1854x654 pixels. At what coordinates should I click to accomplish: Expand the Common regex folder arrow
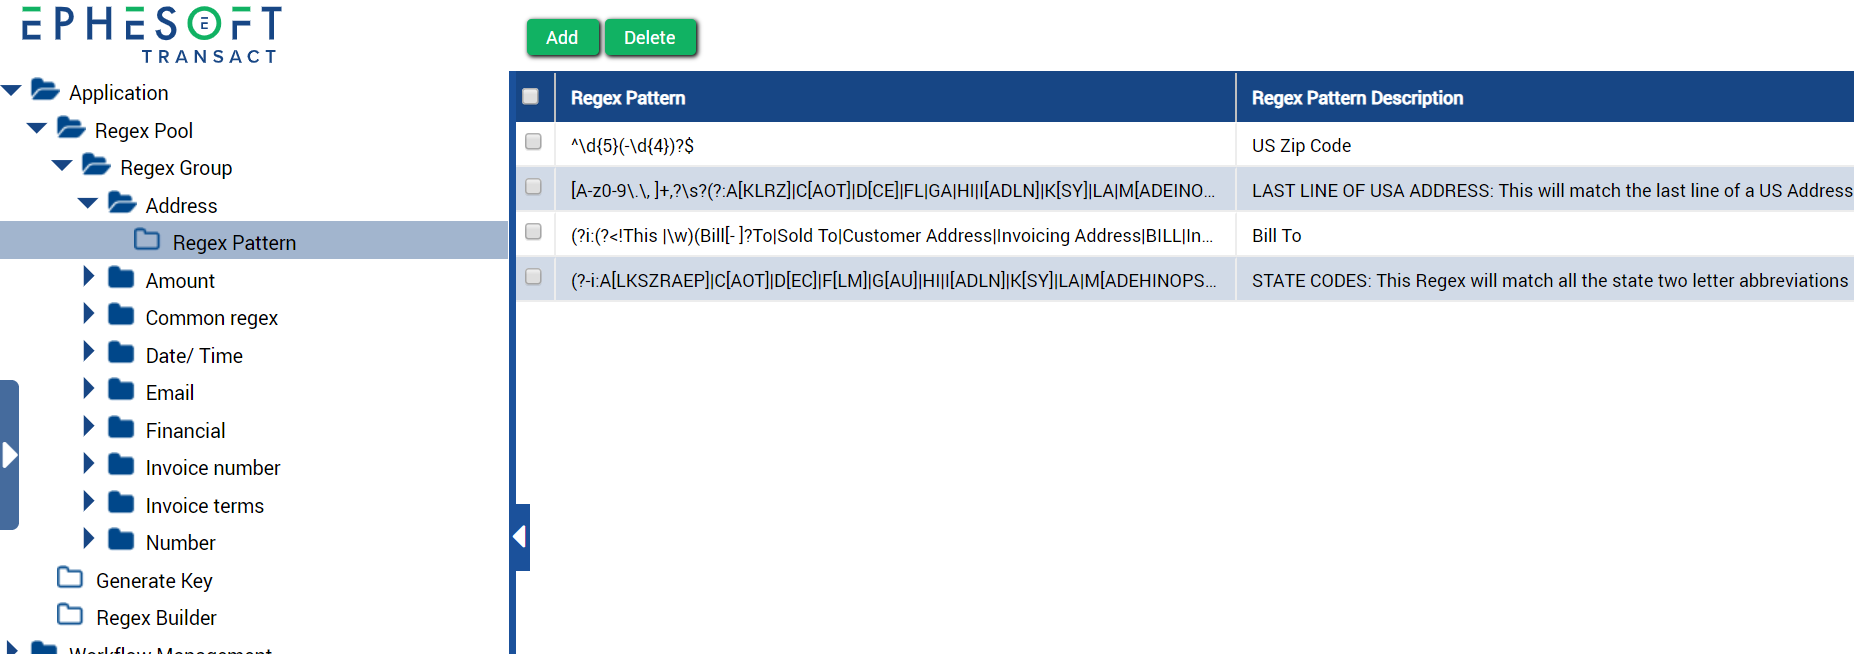tap(89, 314)
